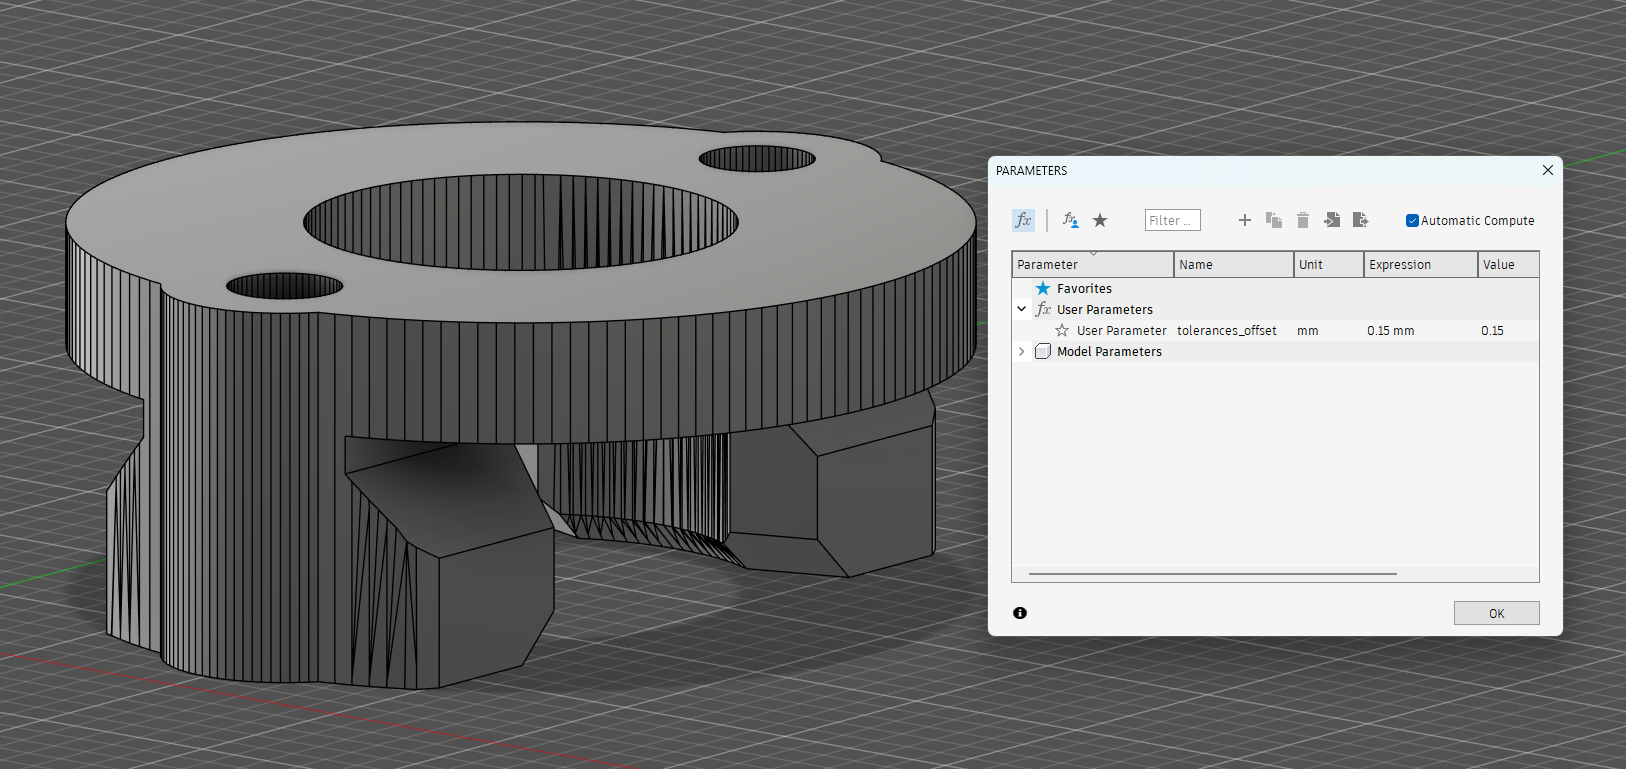Click the Expression column header
Viewport: 1626px width, 769px height.
1421,264
